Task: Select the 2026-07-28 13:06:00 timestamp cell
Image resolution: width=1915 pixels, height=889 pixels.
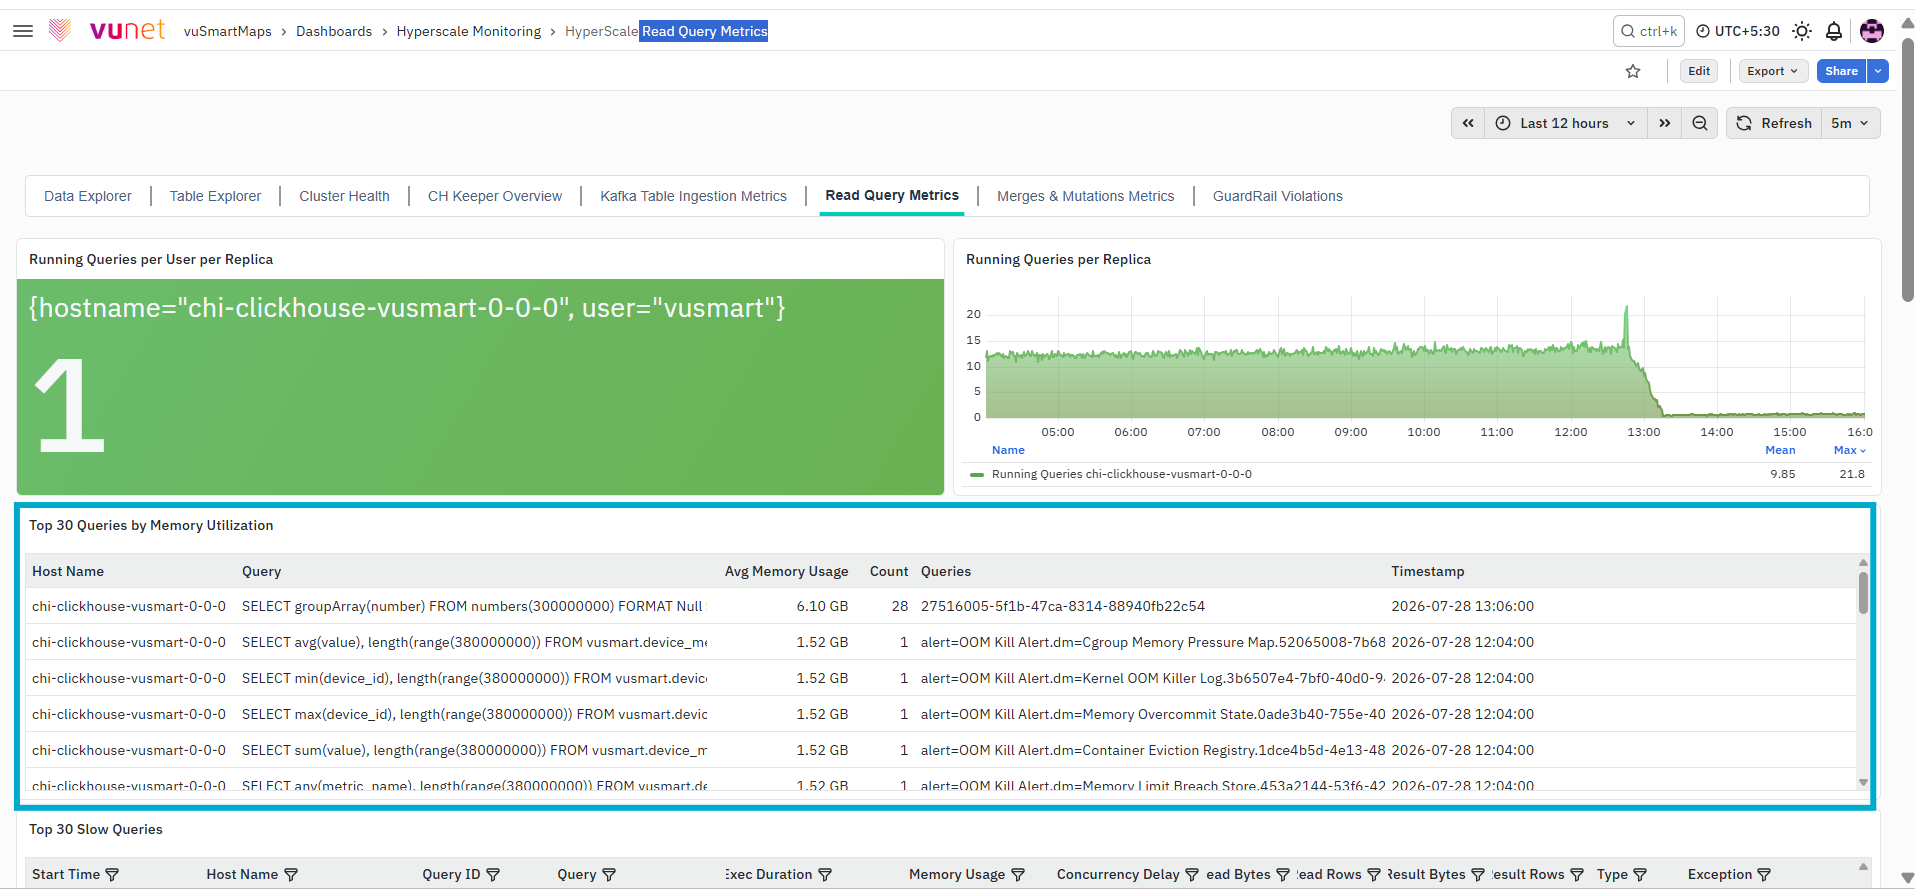Action: tap(1462, 606)
